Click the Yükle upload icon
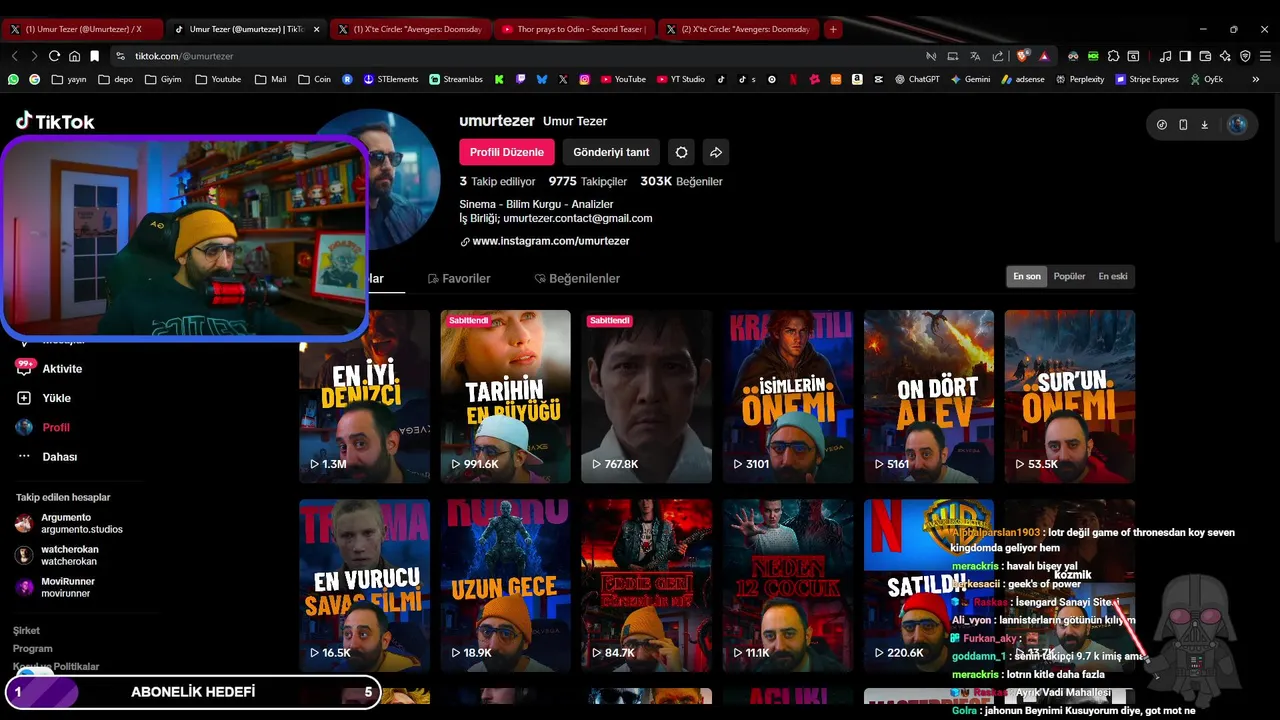Viewport: 1280px width, 720px height. (x=24, y=398)
